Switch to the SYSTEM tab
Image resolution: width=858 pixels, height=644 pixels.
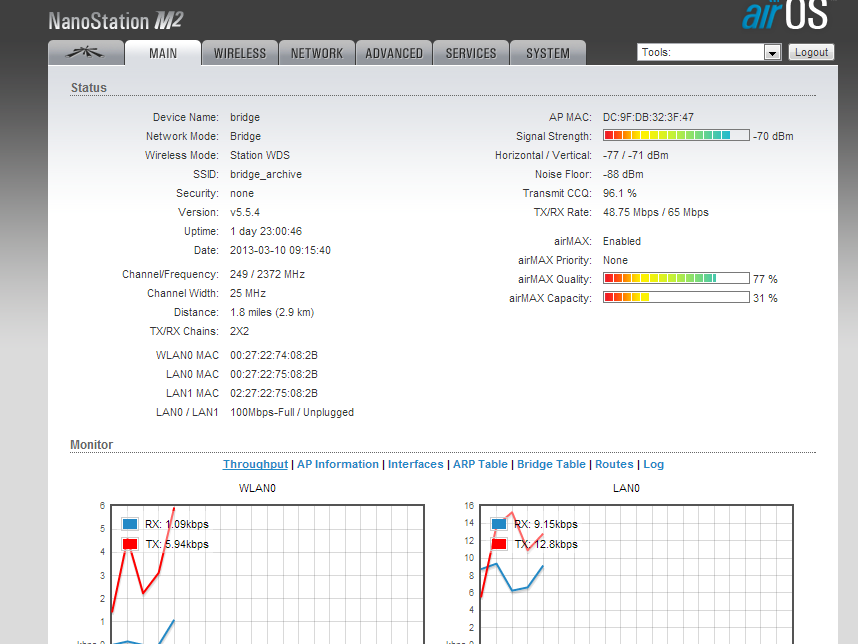(548, 53)
